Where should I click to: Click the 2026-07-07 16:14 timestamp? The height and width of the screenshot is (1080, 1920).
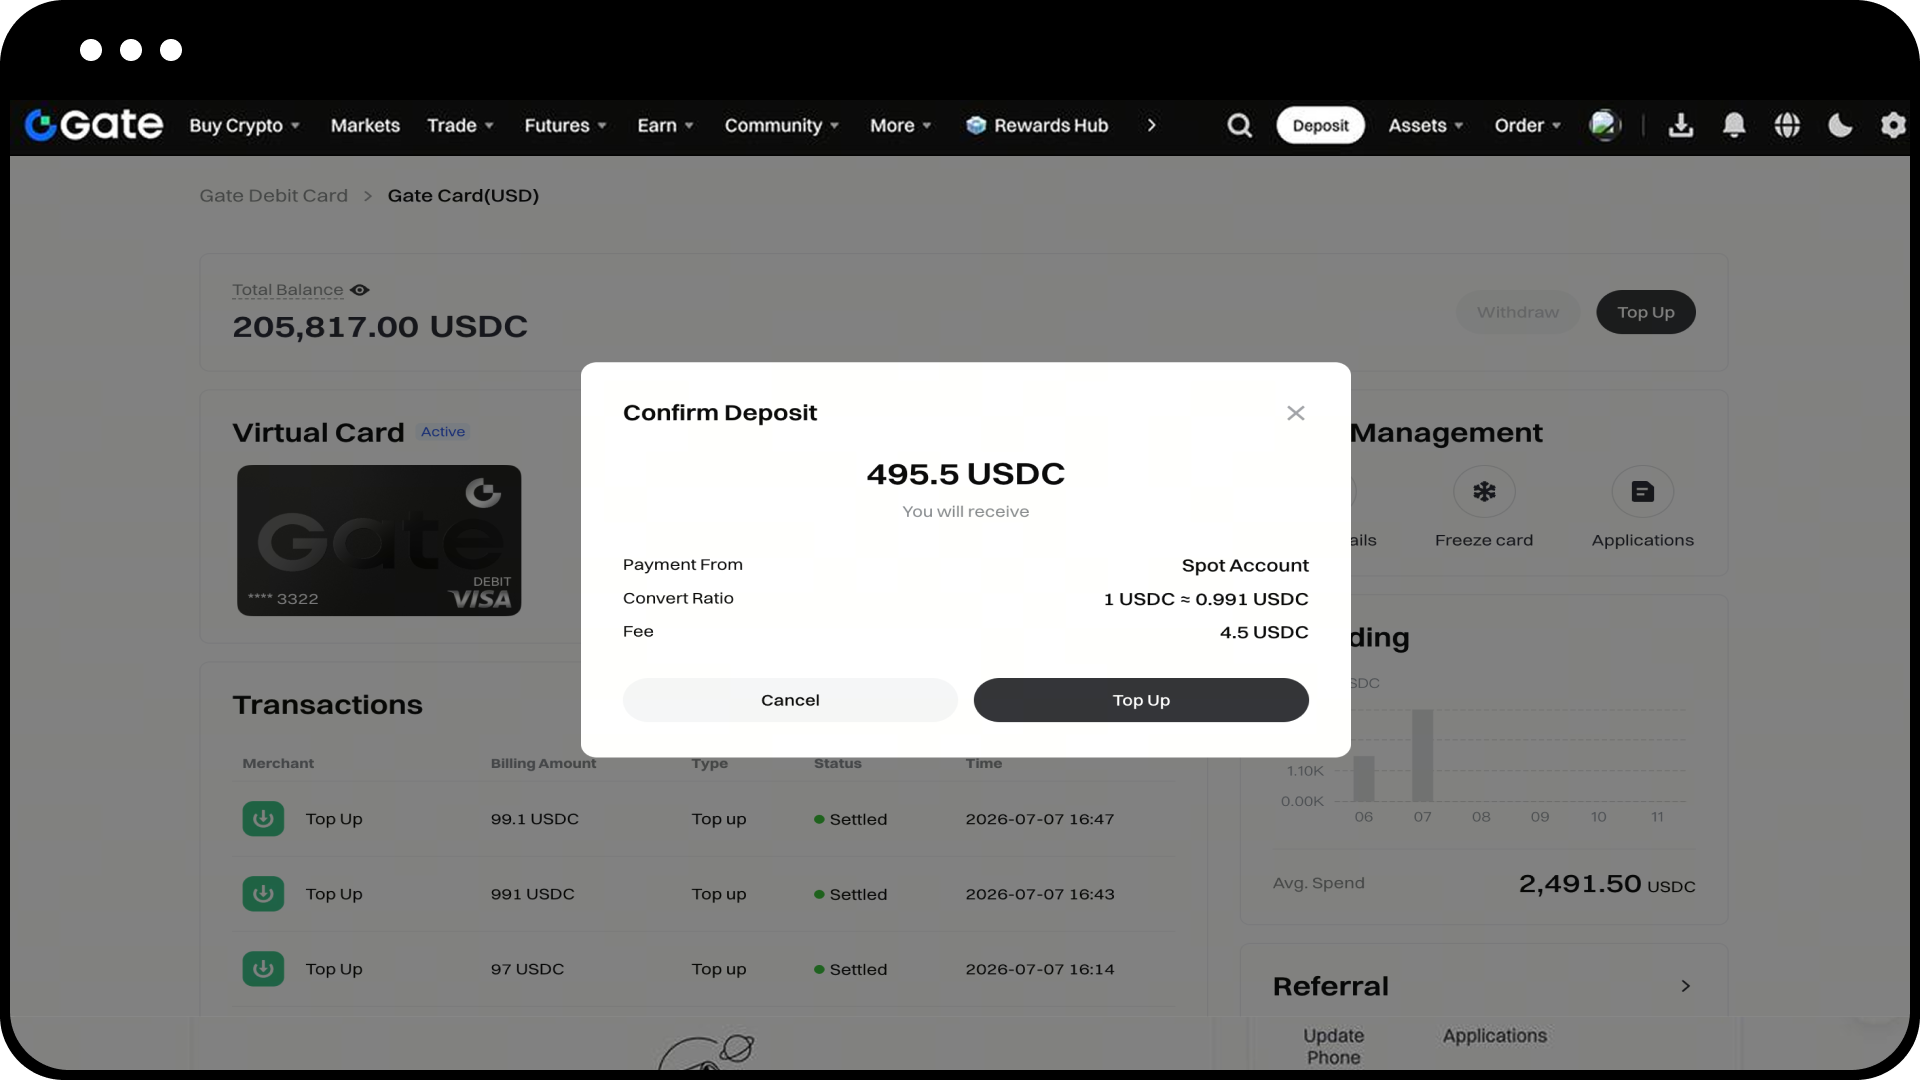click(1040, 969)
